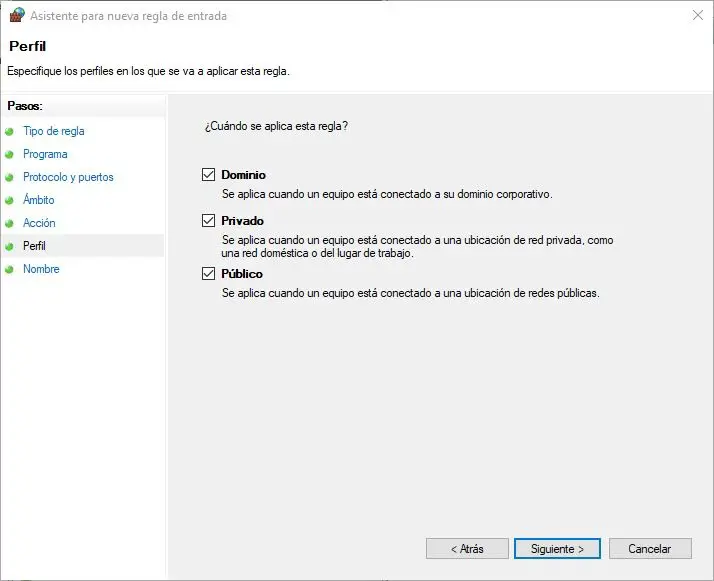714x581 pixels.
Task: Jump to Protocolo y puertos step
Action: (x=68, y=177)
